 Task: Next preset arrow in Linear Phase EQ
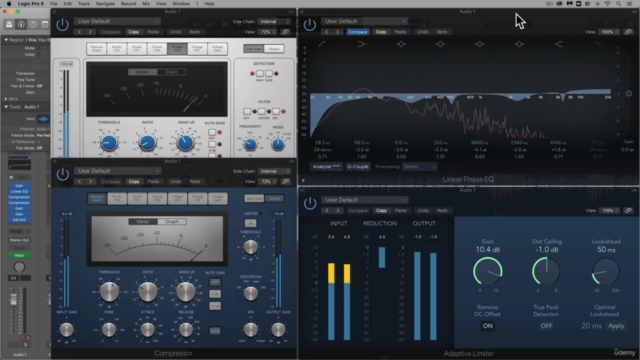tap(338, 32)
